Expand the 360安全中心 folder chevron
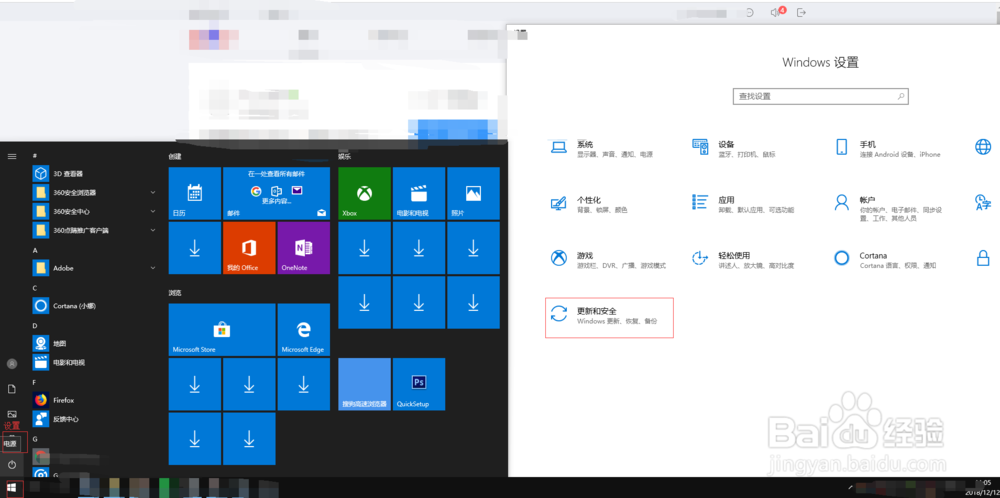Viewport: 1000px width, 498px height. point(152,211)
